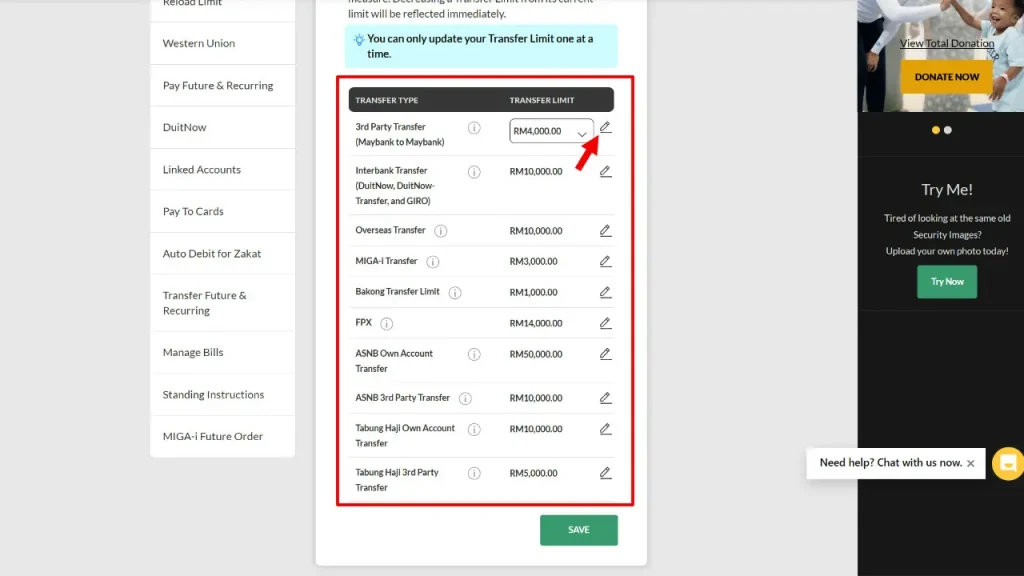Select the first yellow carousel dot
Screen dimensions: 1024x576
(936, 130)
